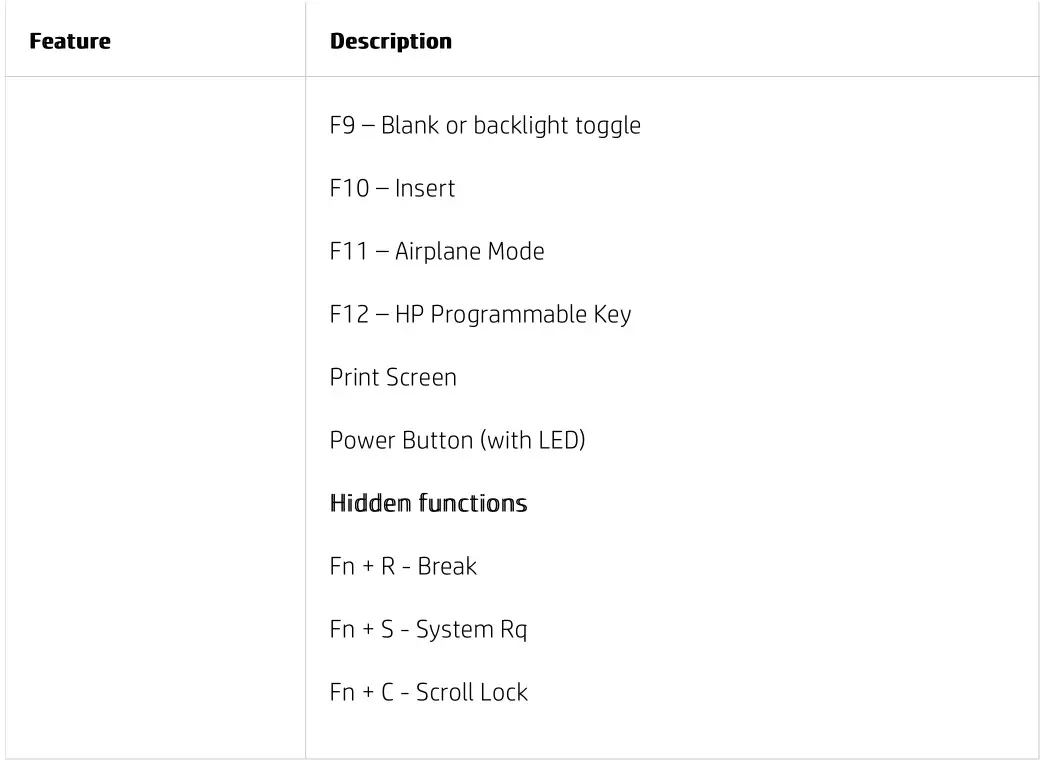Image resolution: width=1042 pixels, height=763 pixels.
Task: Click the 'Scroll Lock' text
Action: 472,693
